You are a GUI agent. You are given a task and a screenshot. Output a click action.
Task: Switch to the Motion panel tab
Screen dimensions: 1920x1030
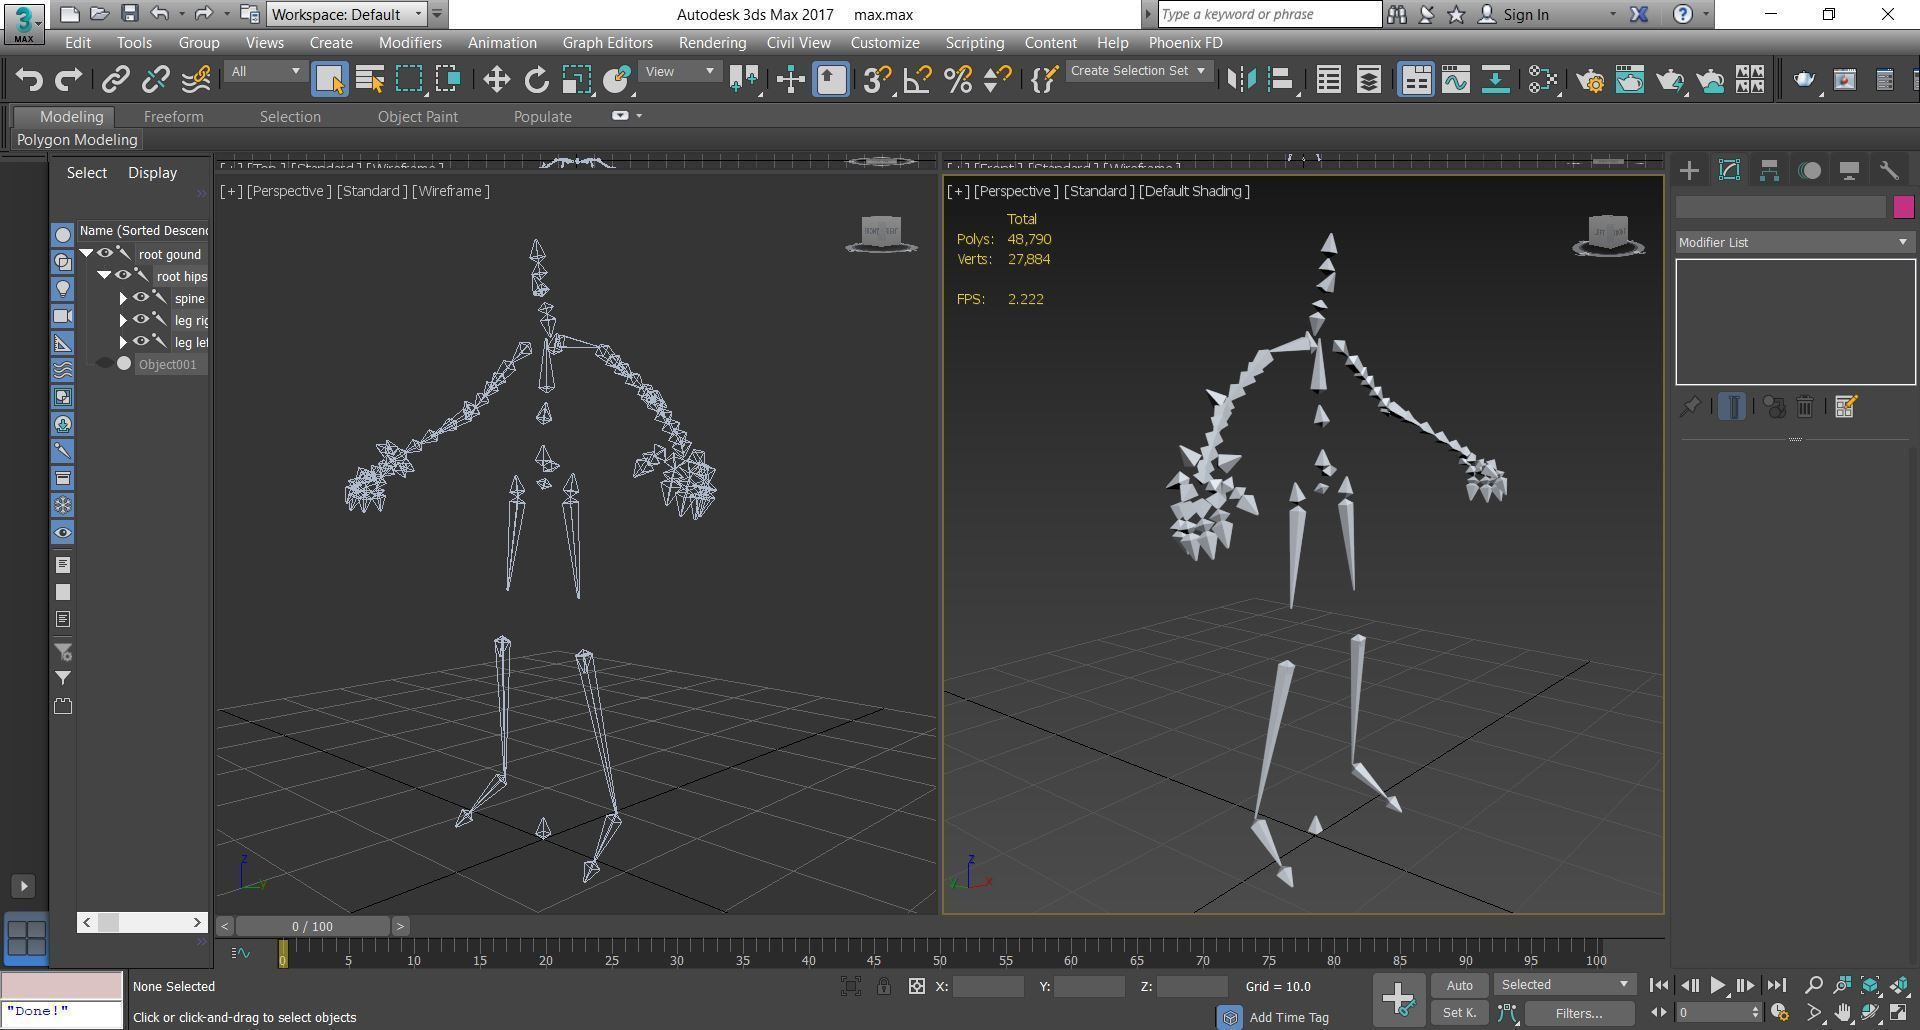(x=1809, y=171)
